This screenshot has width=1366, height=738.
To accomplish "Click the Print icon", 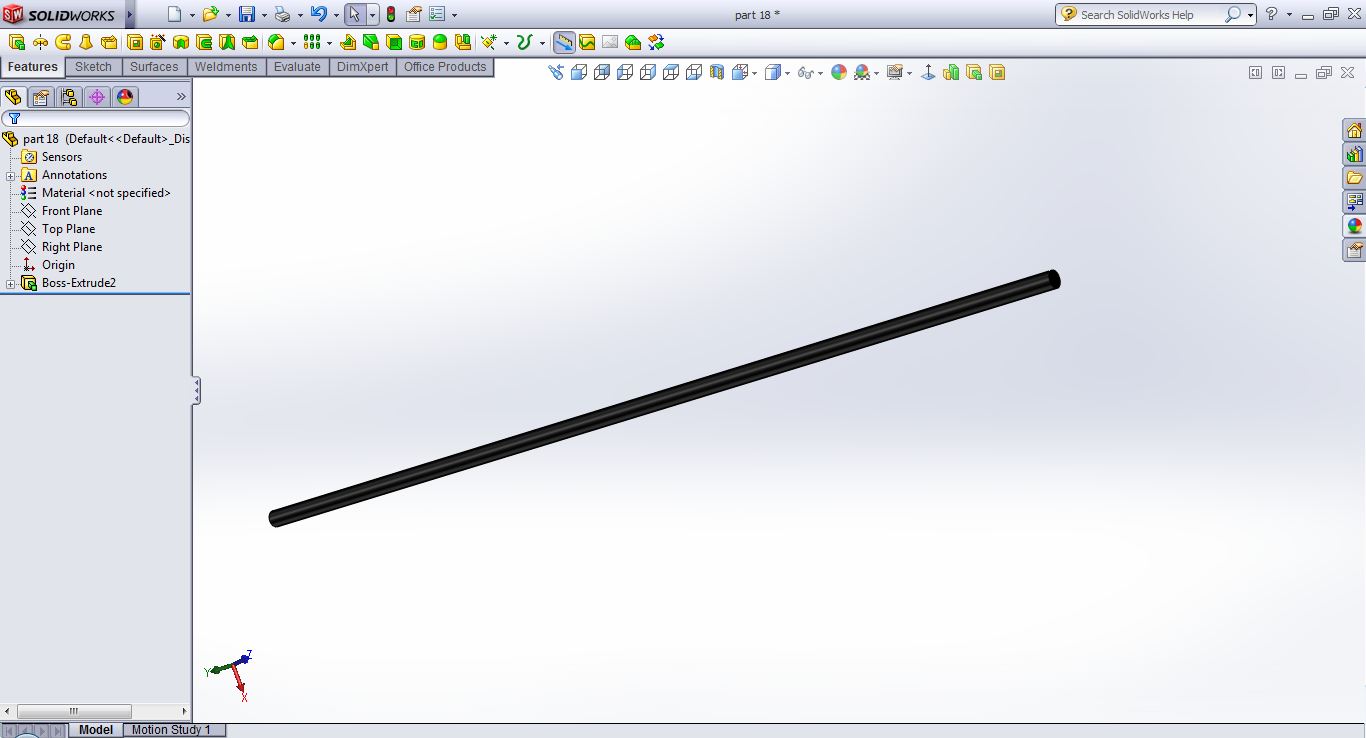I will (282, 14).
